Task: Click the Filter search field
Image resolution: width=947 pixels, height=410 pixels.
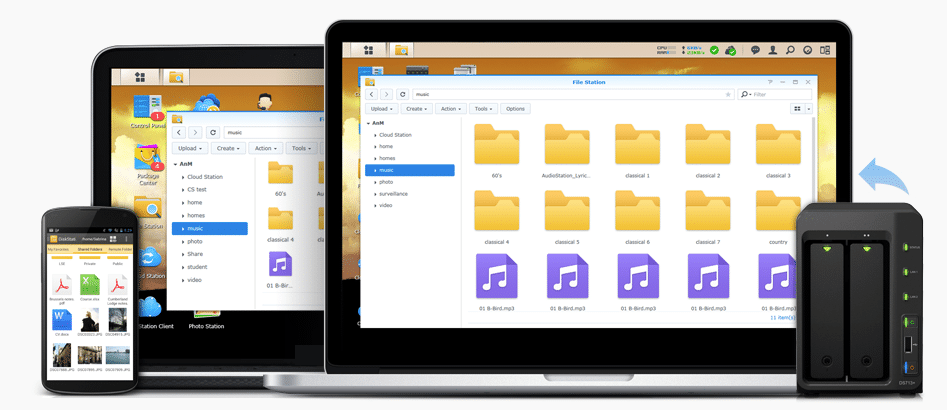Action: (775, 94)
